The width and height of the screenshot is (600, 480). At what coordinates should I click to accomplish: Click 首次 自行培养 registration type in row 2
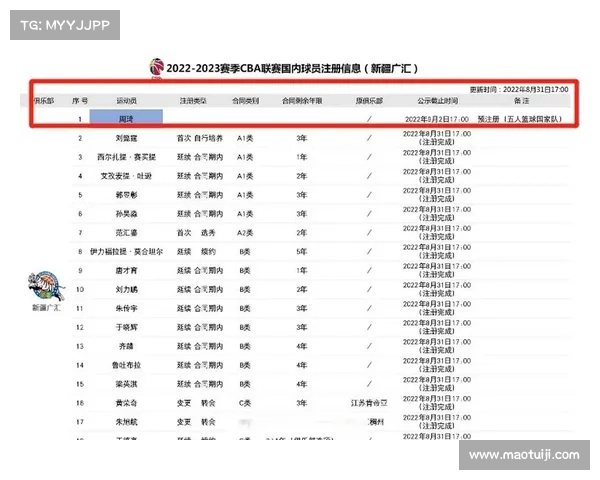click(x=200, y=138)
